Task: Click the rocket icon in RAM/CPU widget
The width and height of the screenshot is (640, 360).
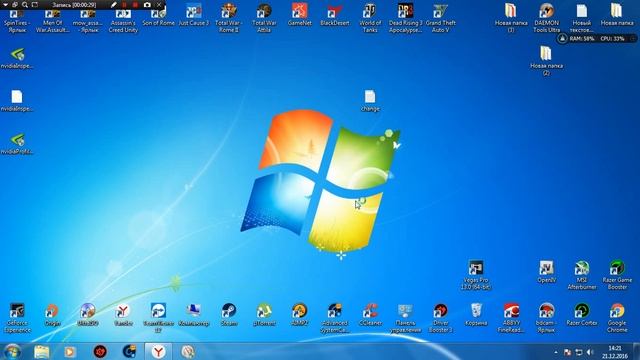Action: [562, 39]
